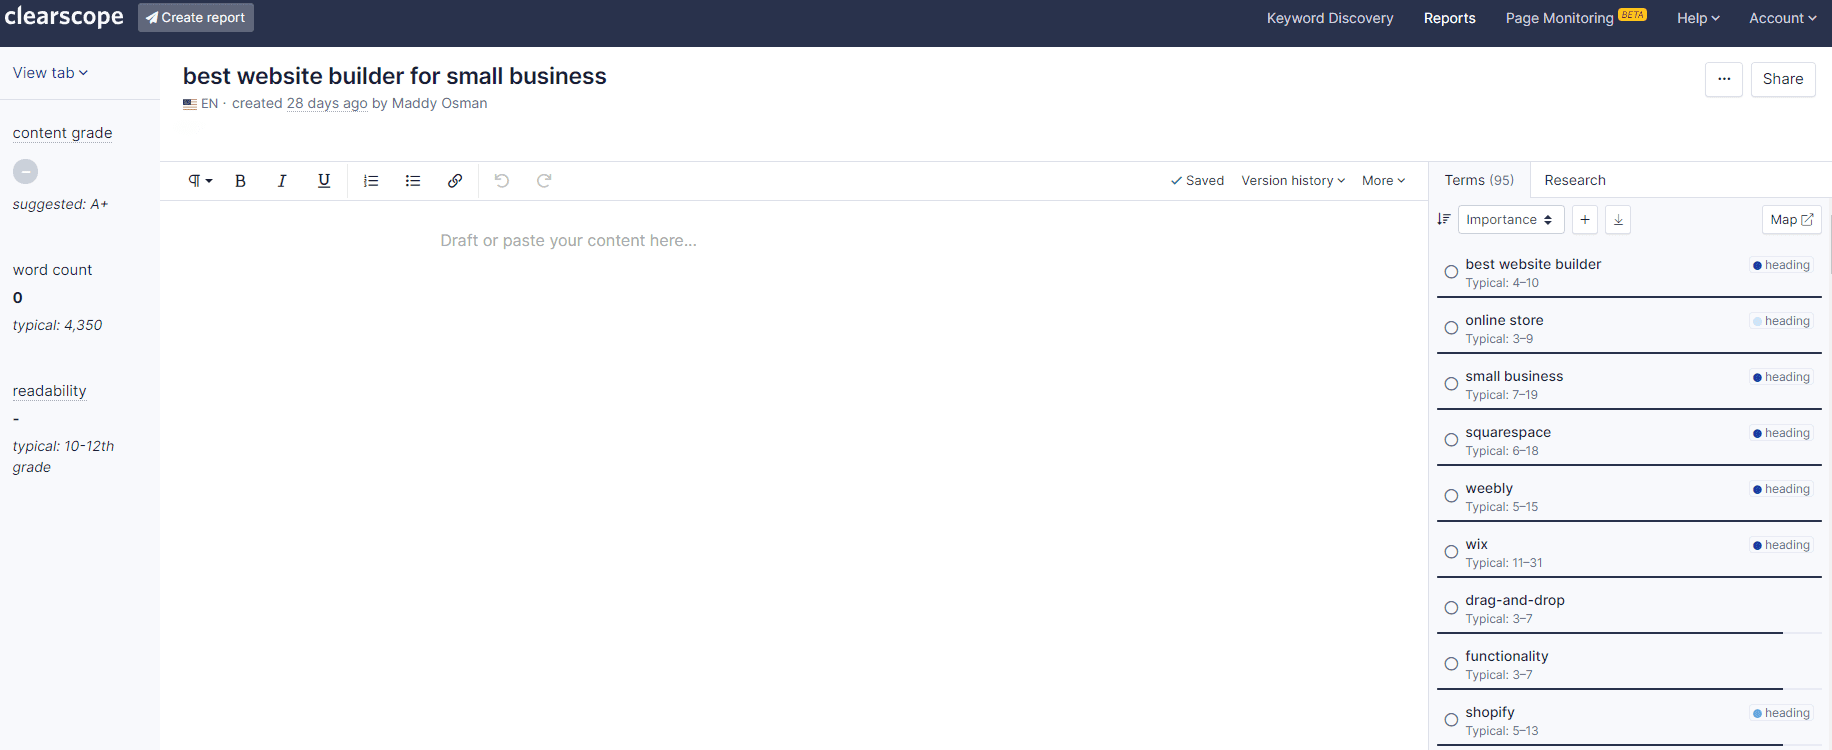Select the circle next to drag-and-drop

pyautogui.click(x=1451, y=608)
